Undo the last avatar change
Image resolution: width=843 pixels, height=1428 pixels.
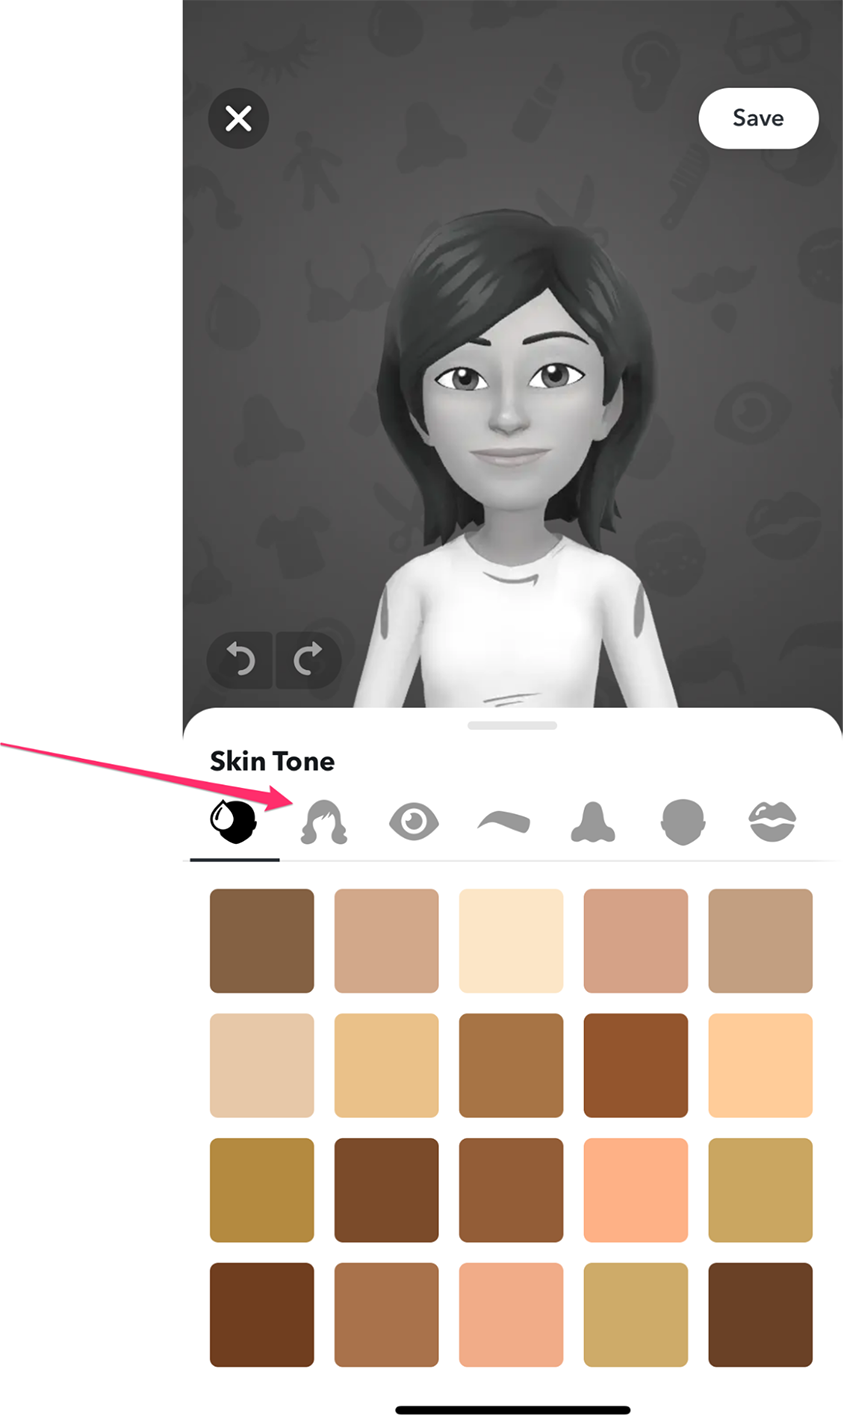pyautogui.click(x=241, y=660)
